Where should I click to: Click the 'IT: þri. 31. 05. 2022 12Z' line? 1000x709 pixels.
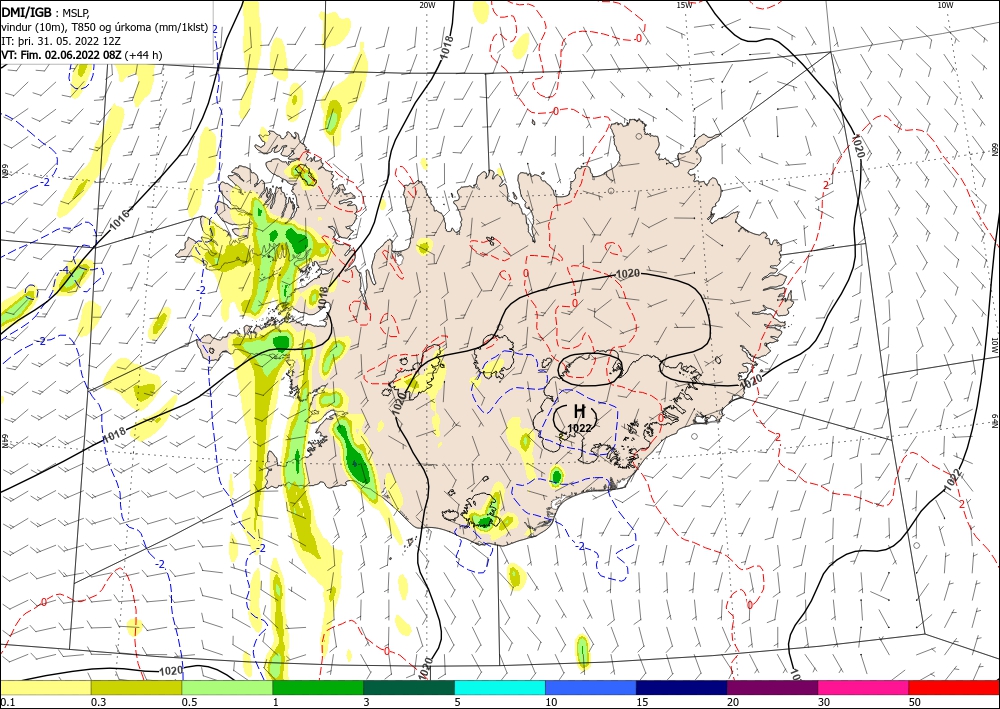point(61,40)
